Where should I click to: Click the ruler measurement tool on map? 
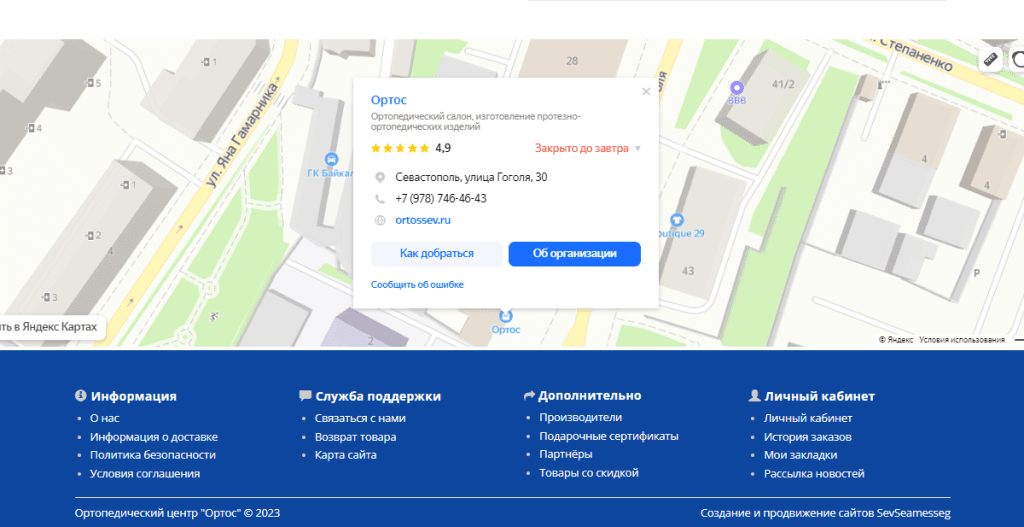(x=991, y=59)
